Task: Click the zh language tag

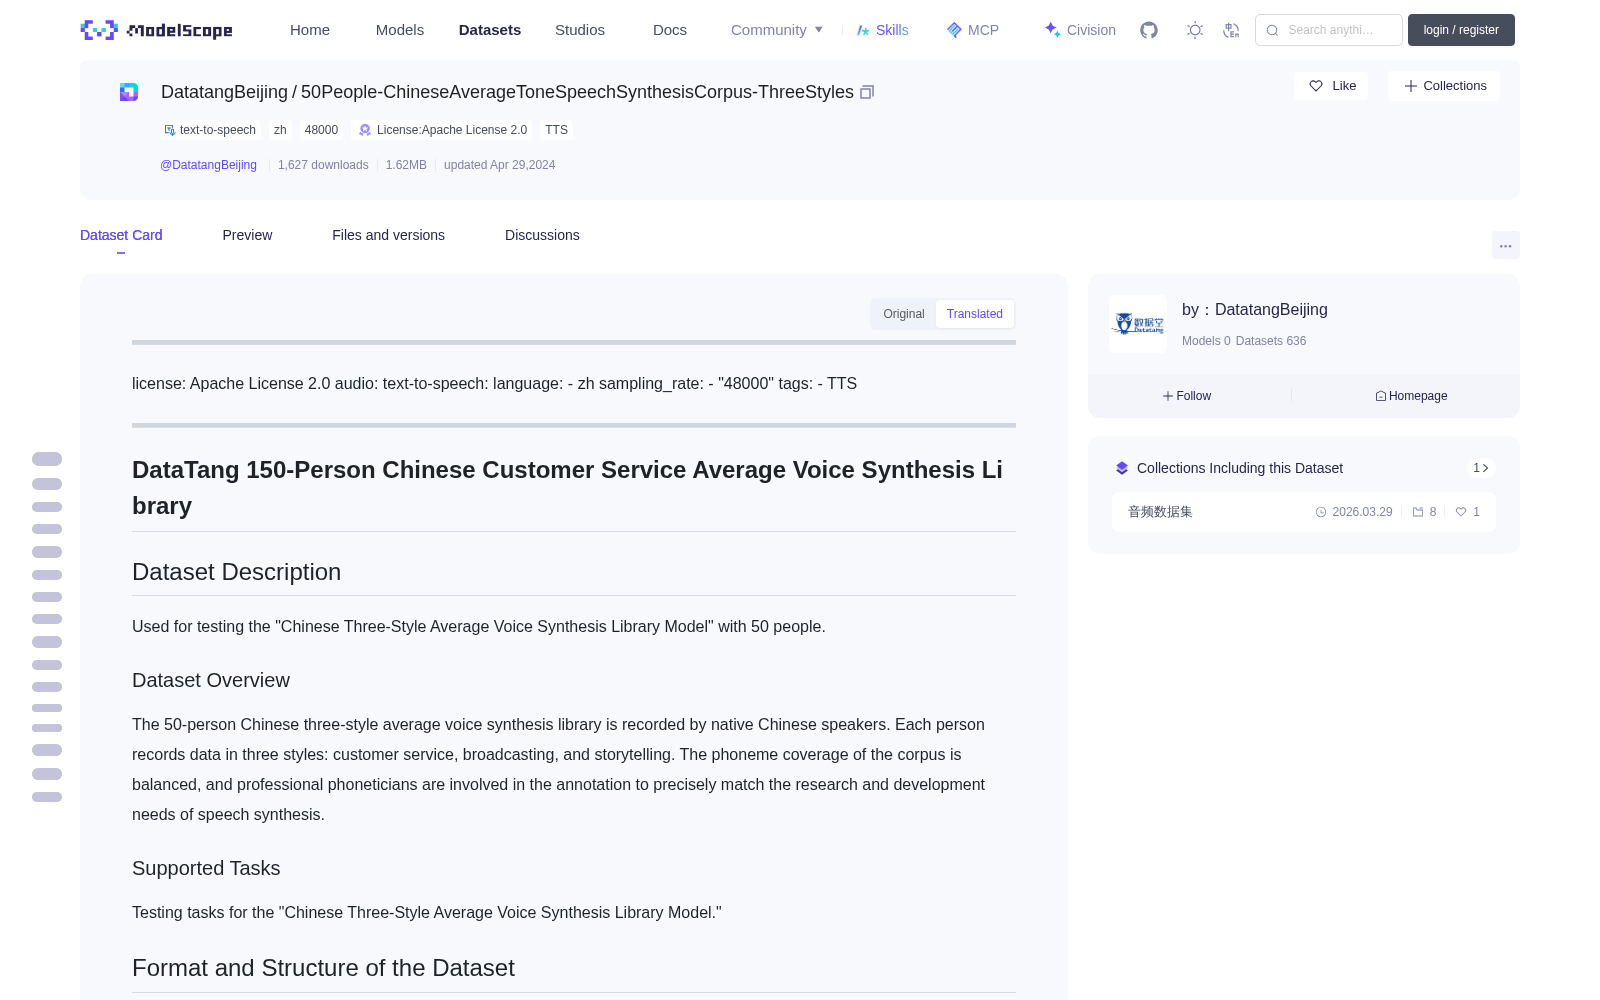Action: point(280,130)
